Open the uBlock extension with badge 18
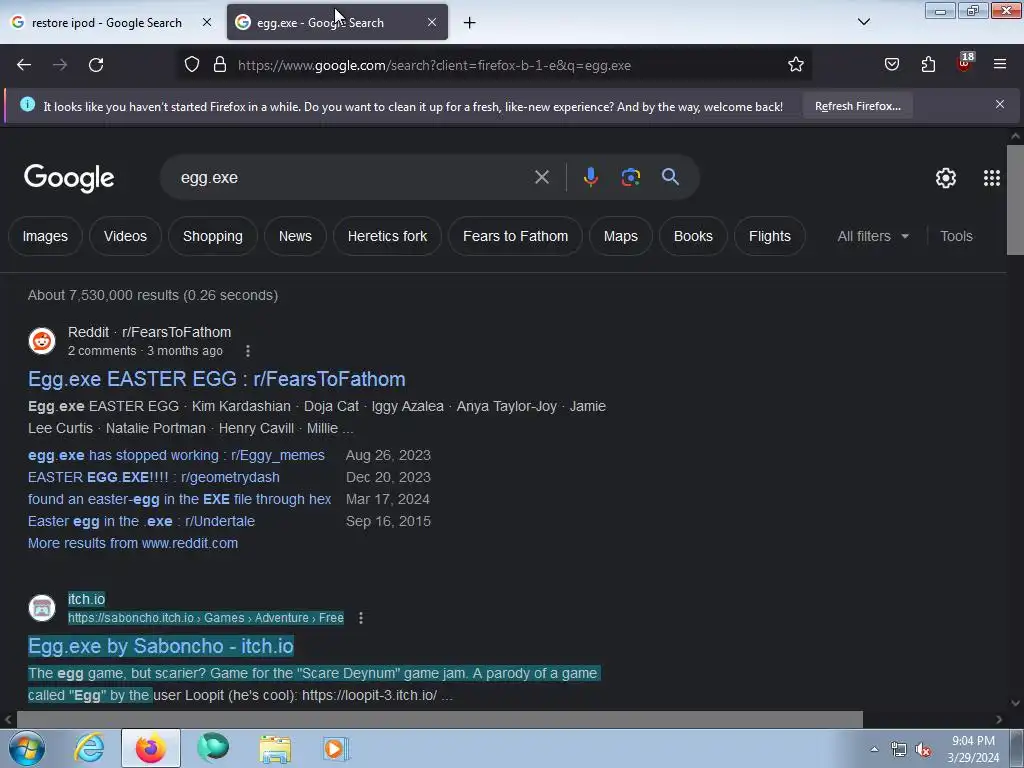Screen dimensions: 1024x768 [965, 63]
